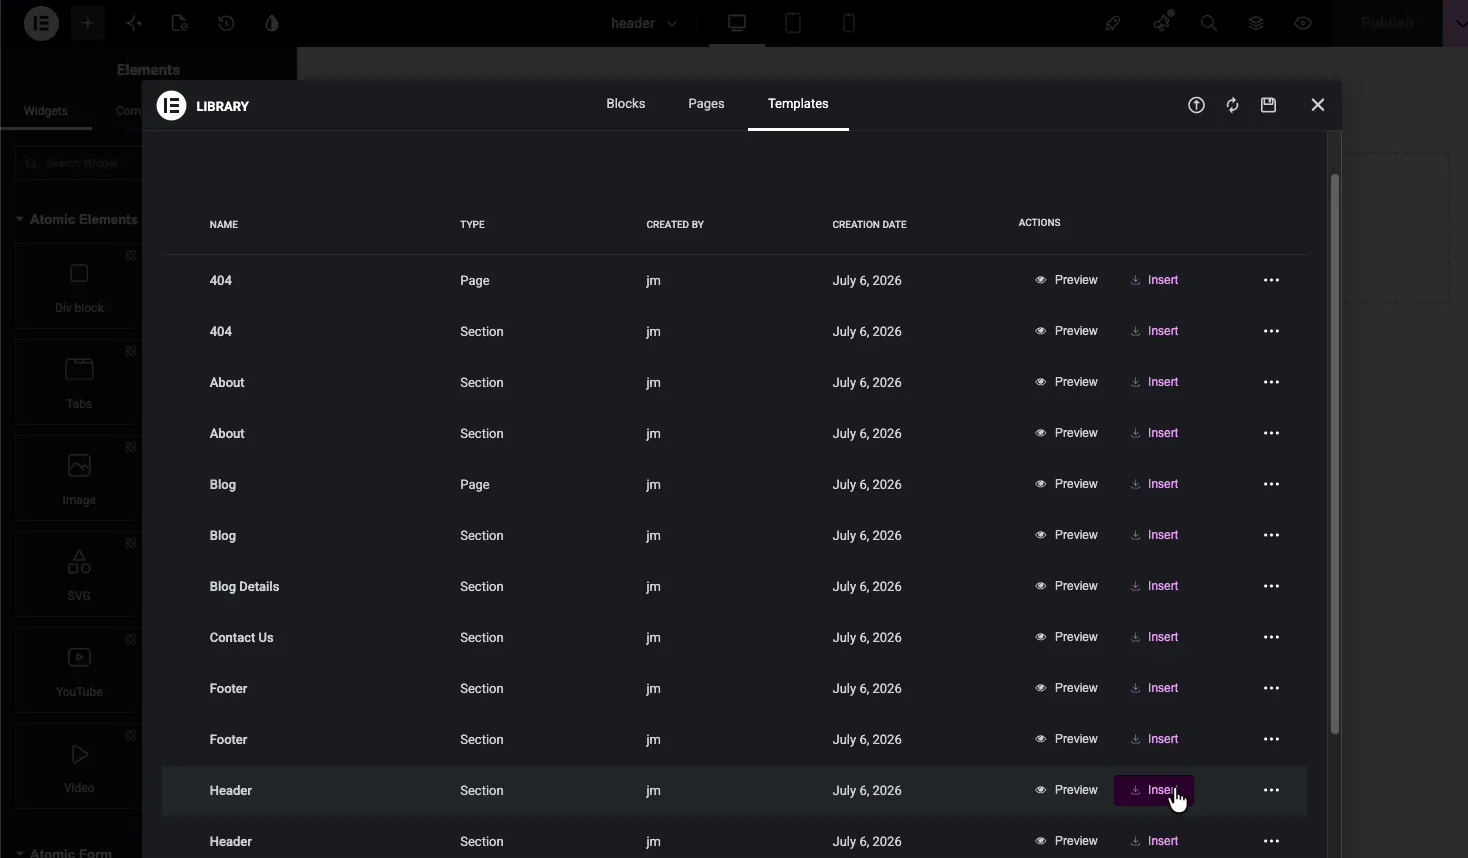The width and height of the screenshot is (1468, 858).
Task: Sort templates by Type column header
Action: point(472,224)
